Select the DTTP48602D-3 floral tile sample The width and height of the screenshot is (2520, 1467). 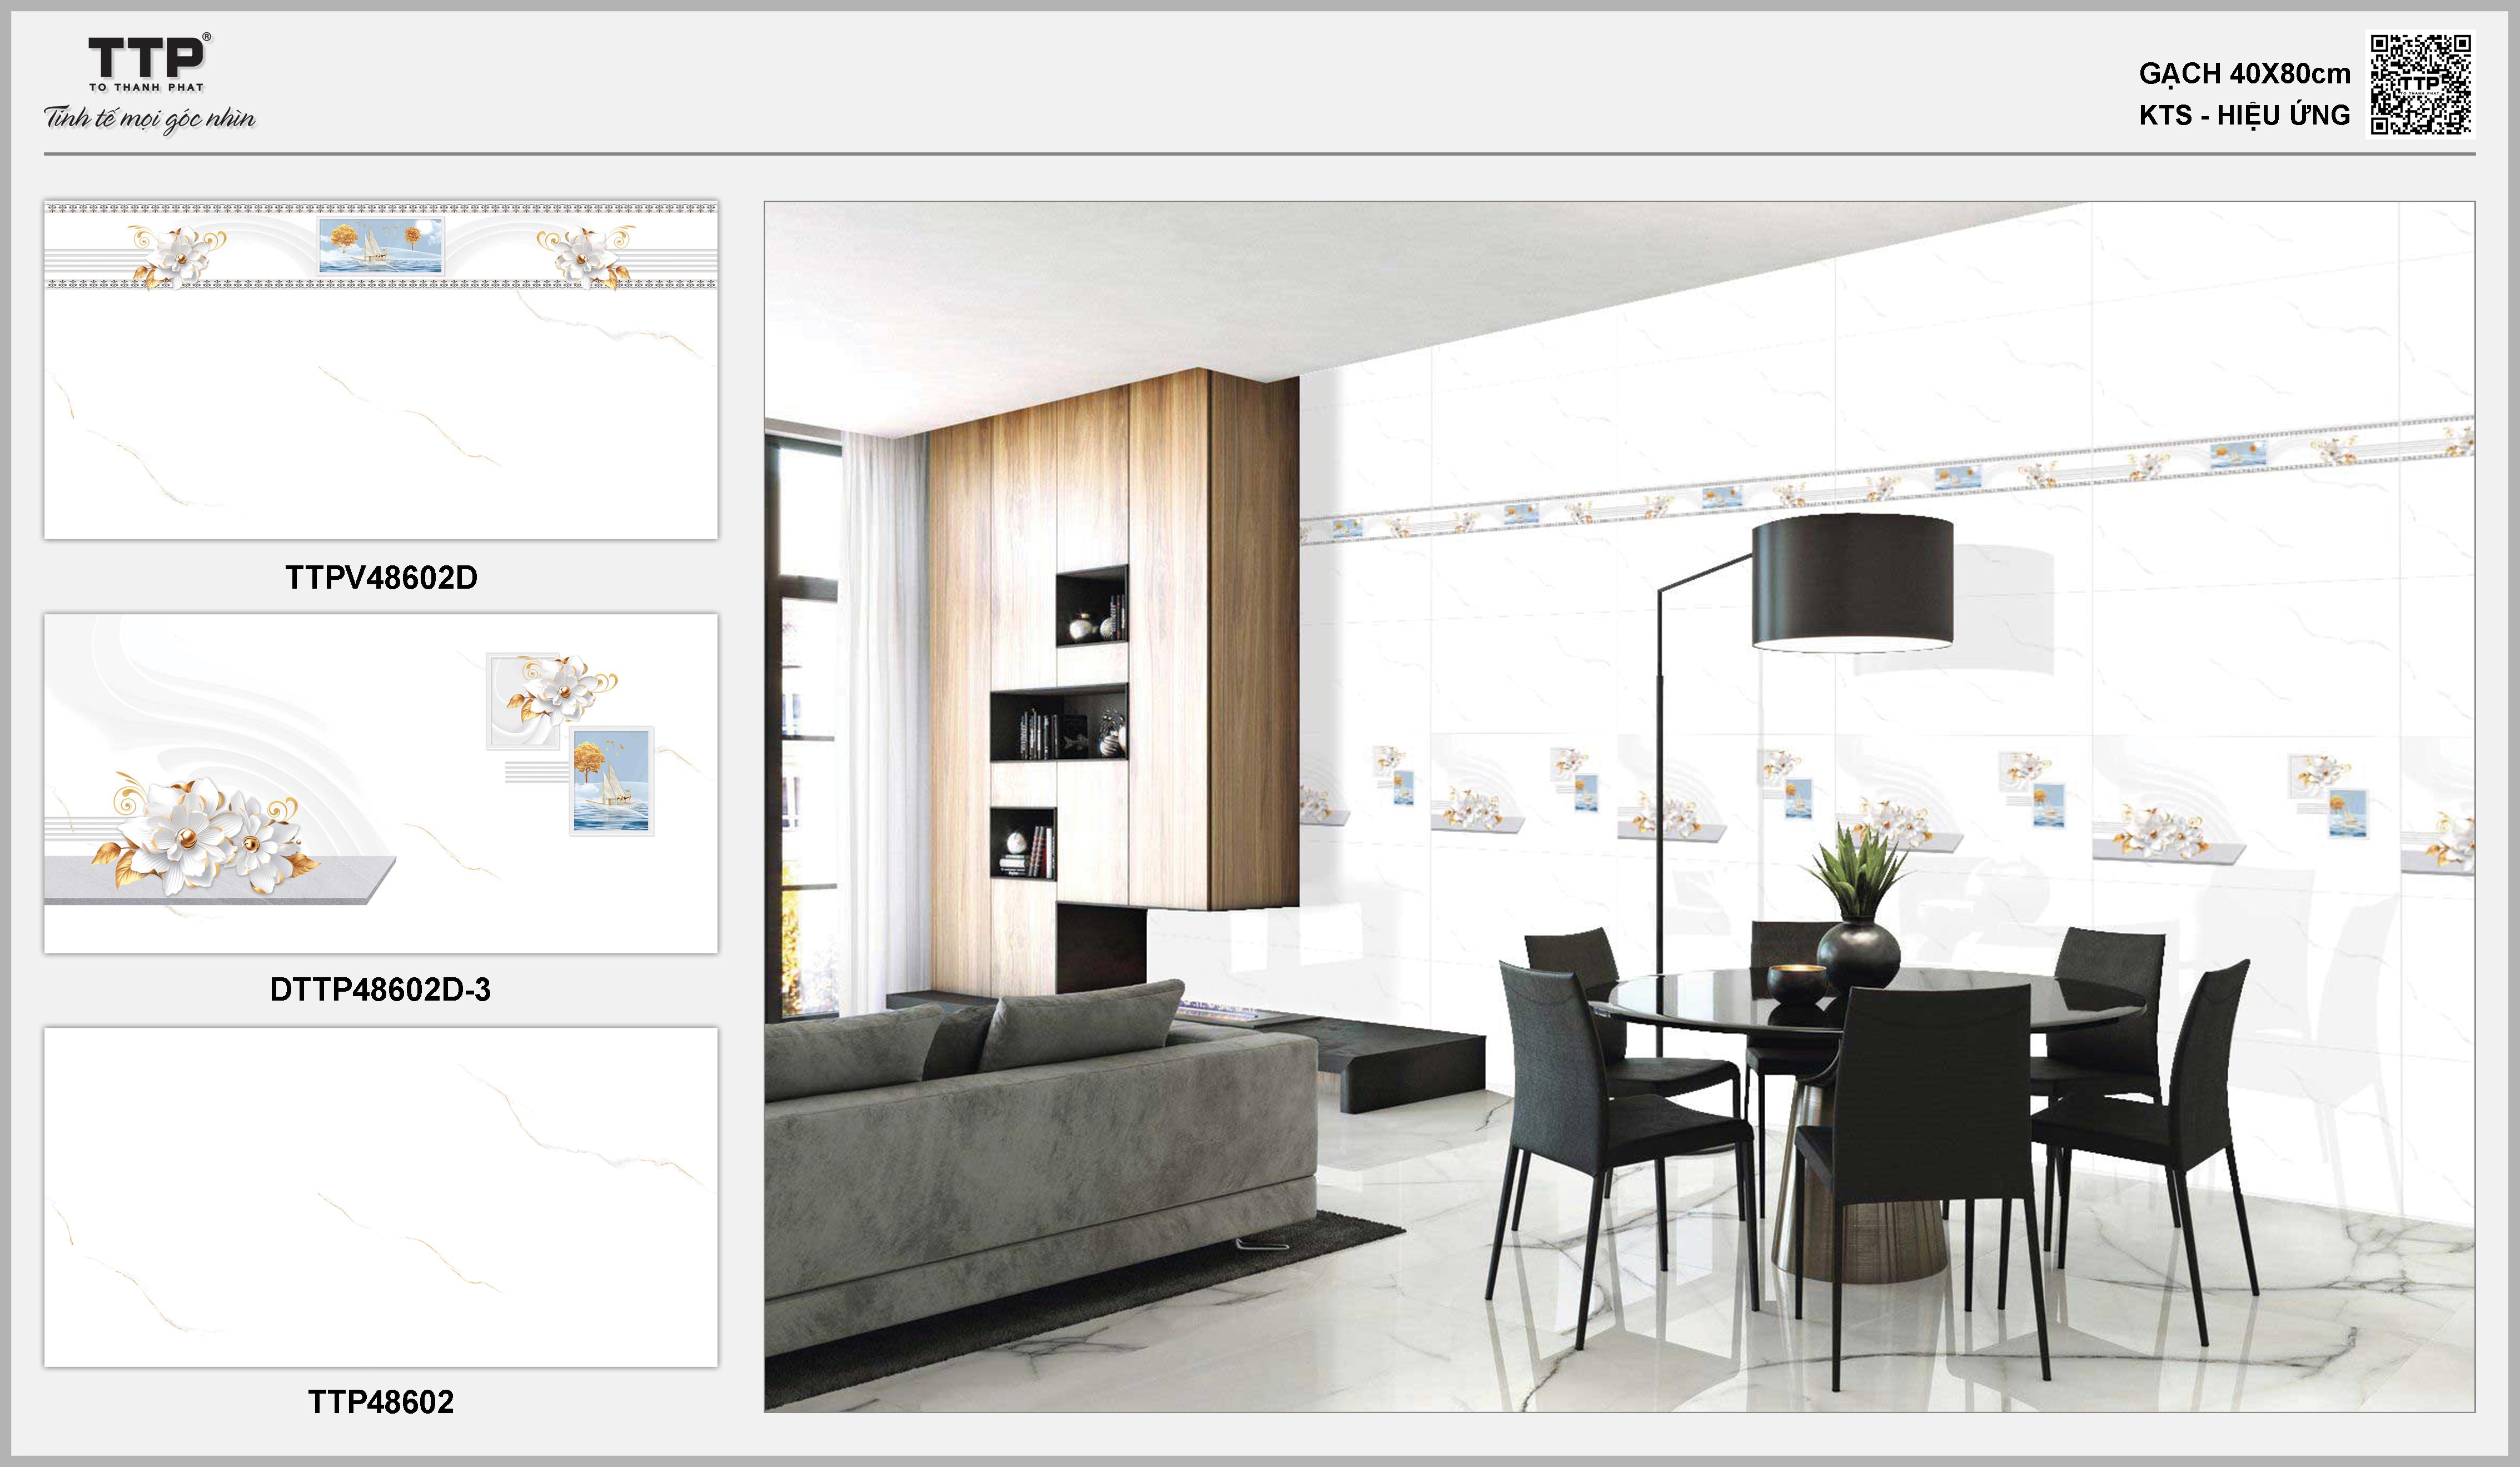[x=381, y=783]
